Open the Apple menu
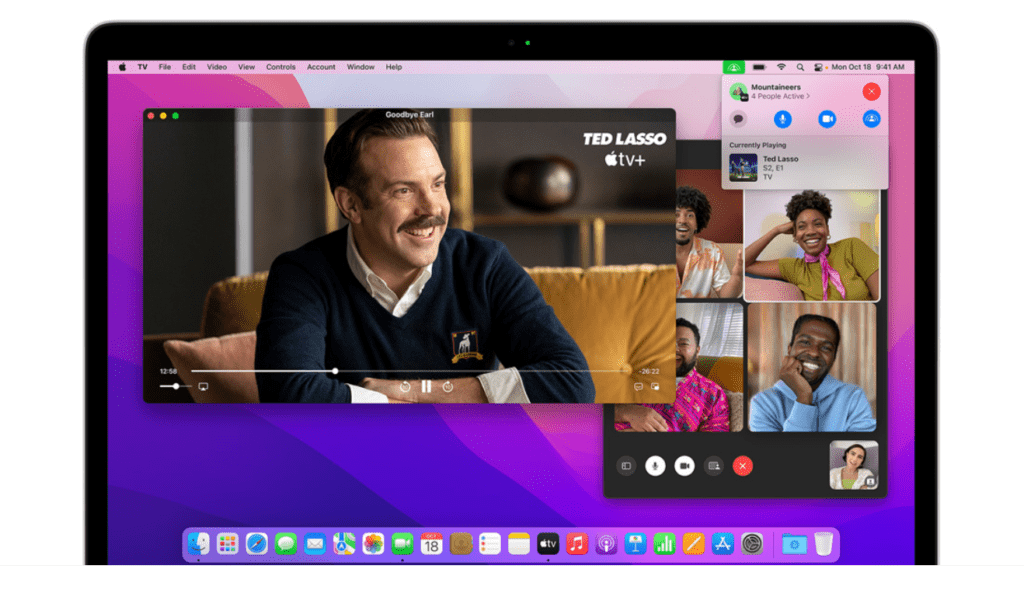 pos(122,67)
